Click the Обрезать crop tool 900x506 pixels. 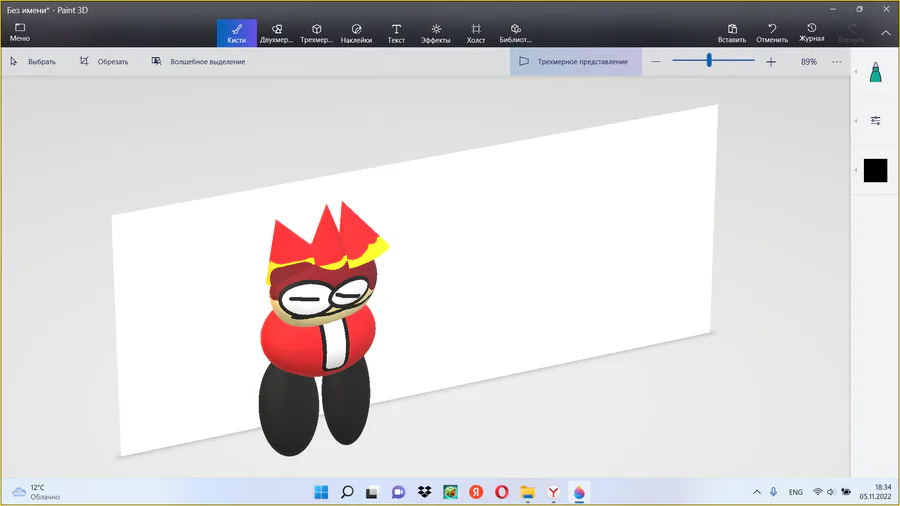tap(104, 61)
